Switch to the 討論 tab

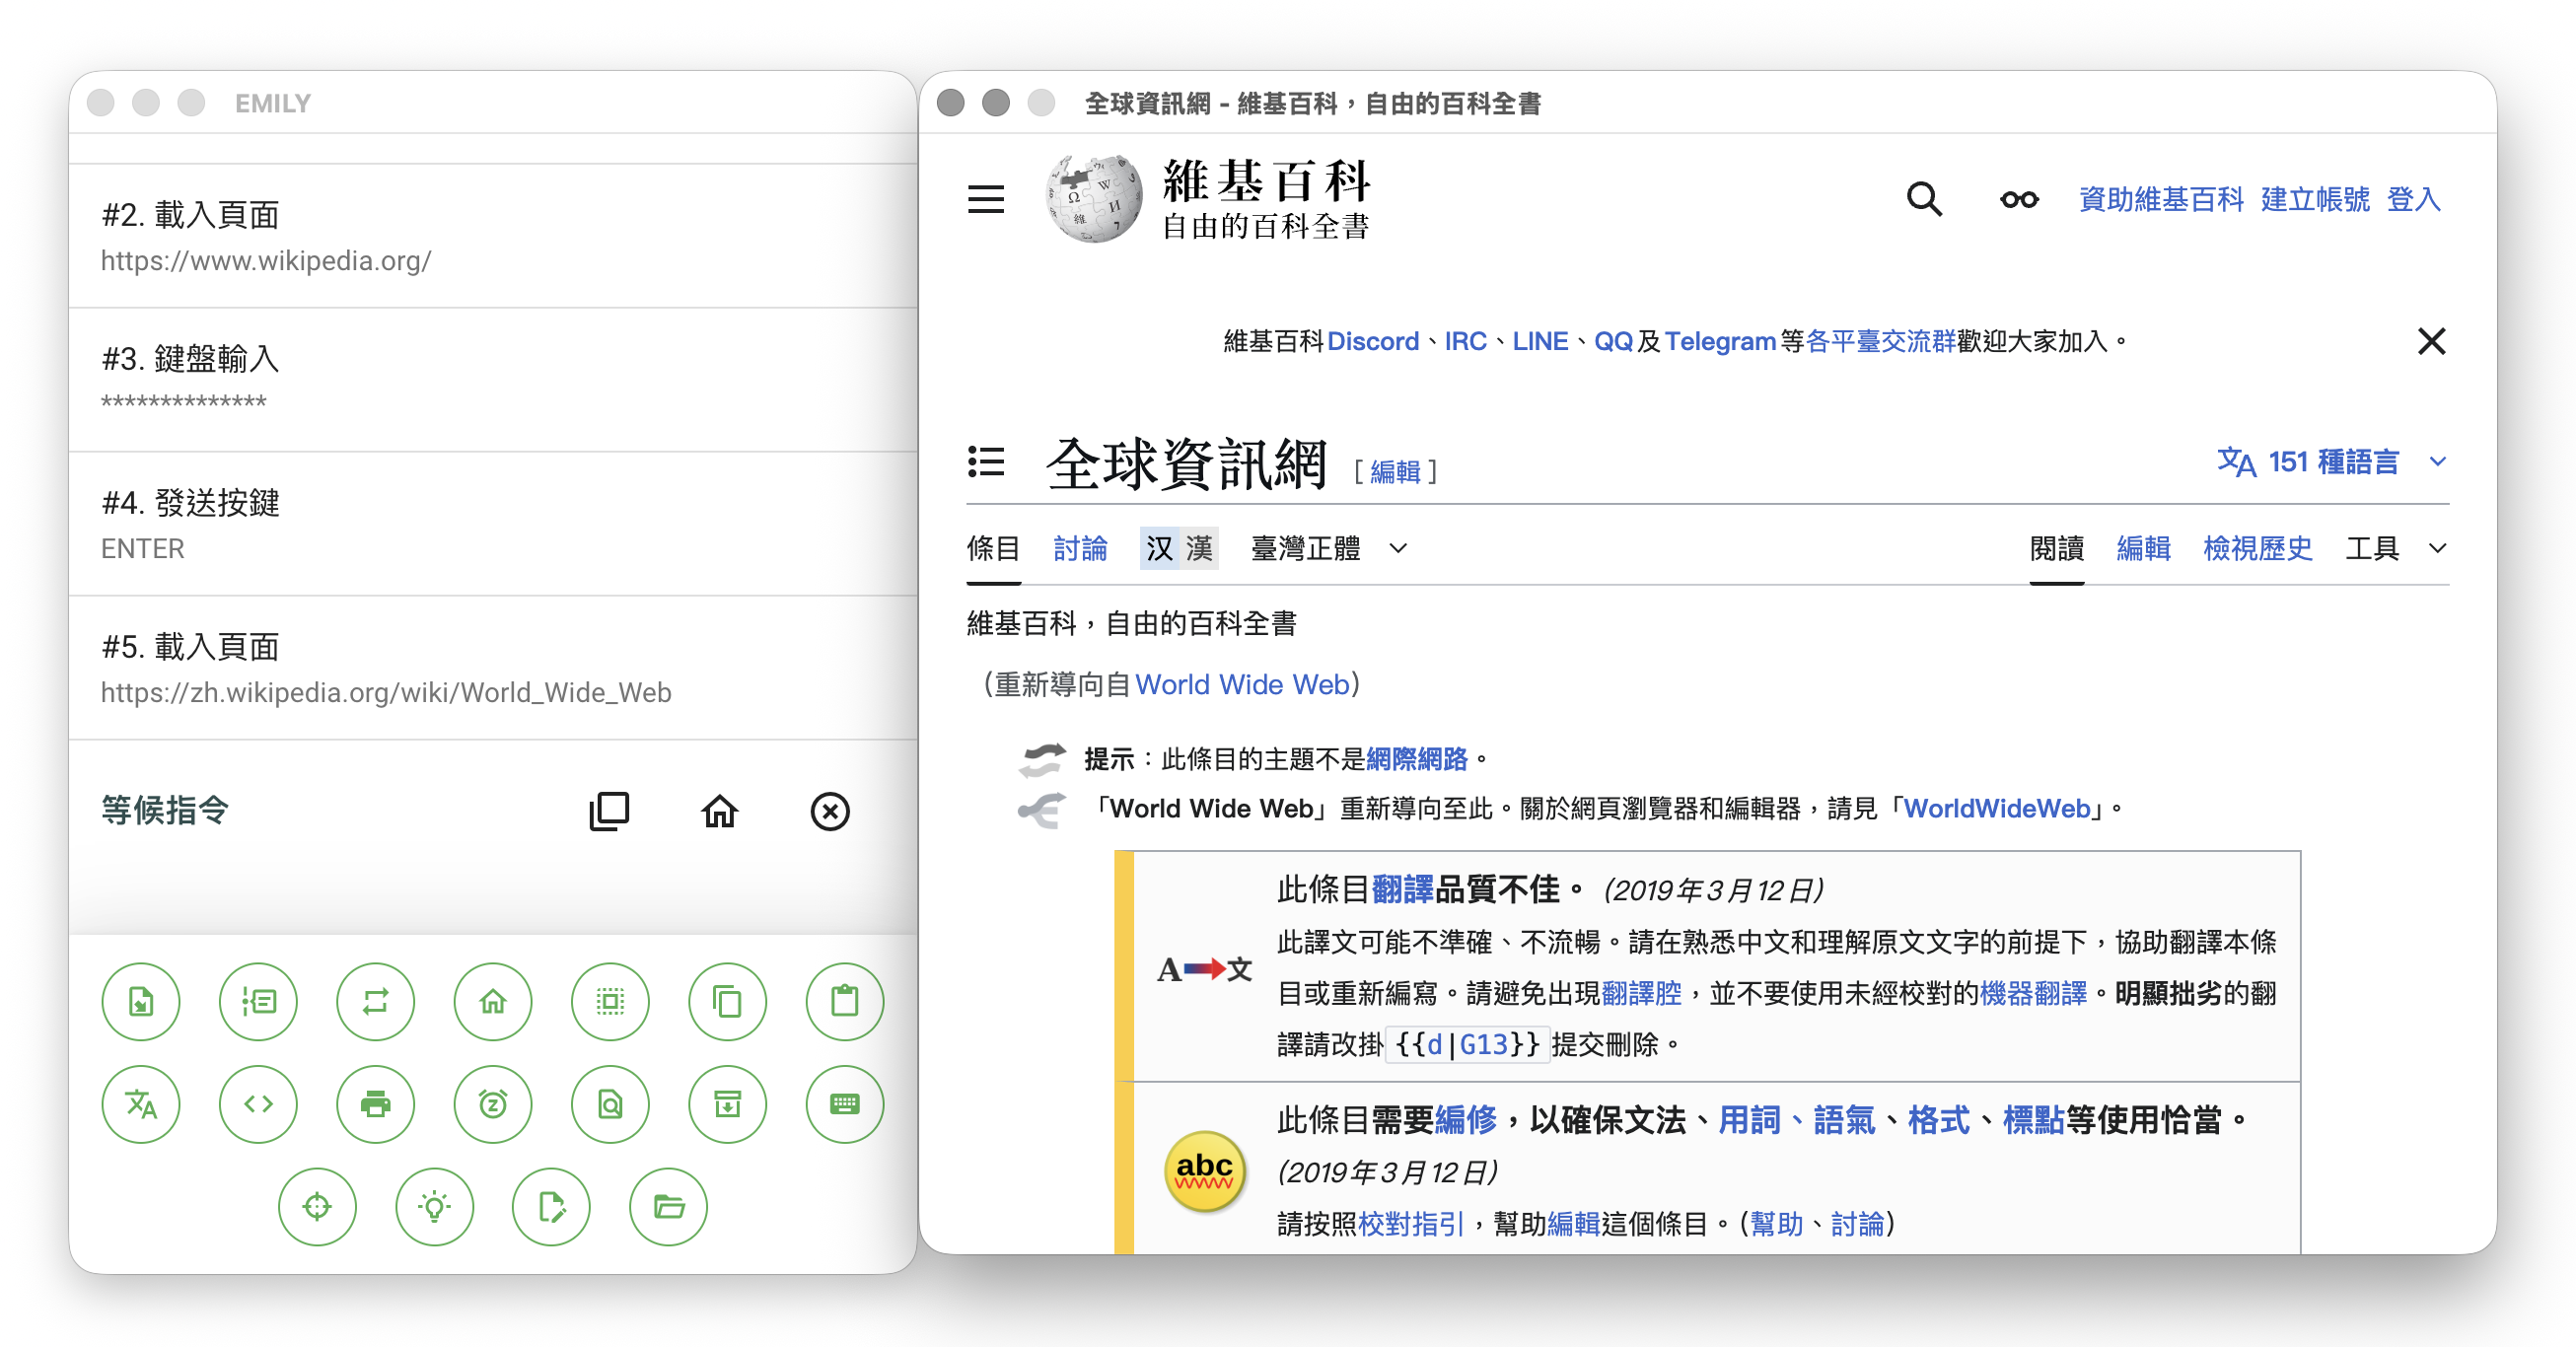pyautogui.click(x=1080, y=548)
